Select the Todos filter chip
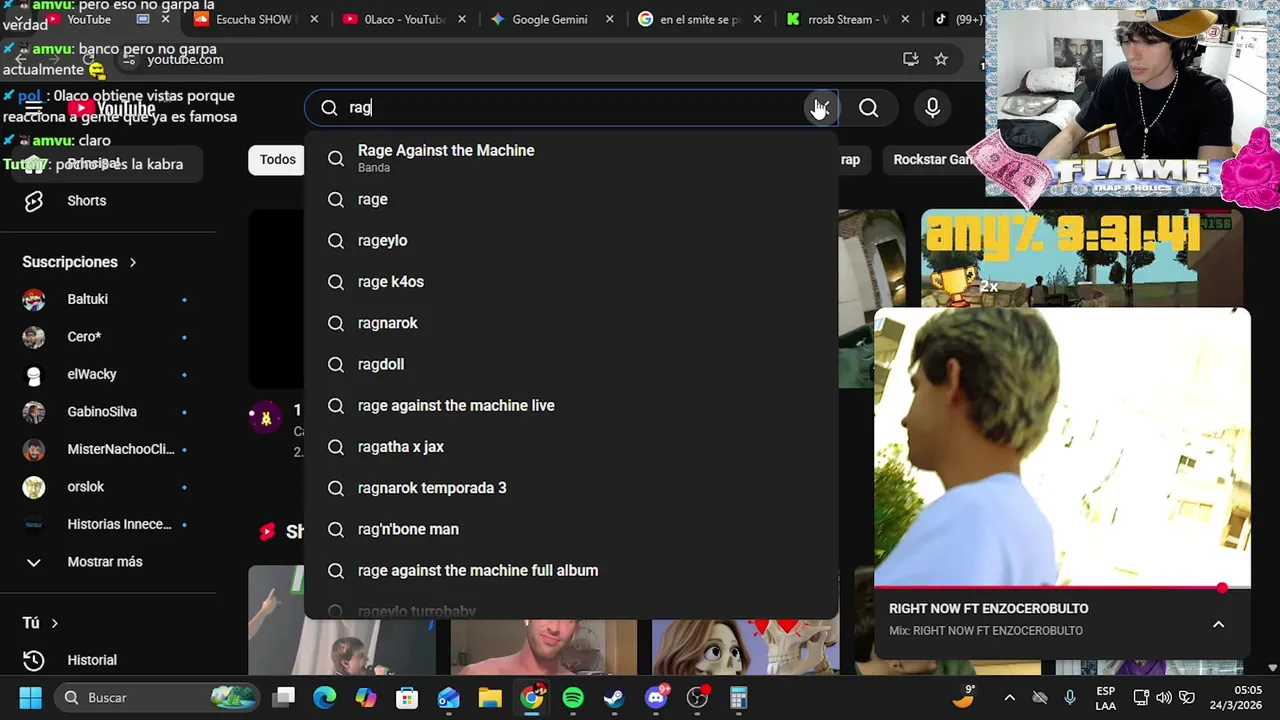This screenshot has height=720, width=1280. click(278, 159)
